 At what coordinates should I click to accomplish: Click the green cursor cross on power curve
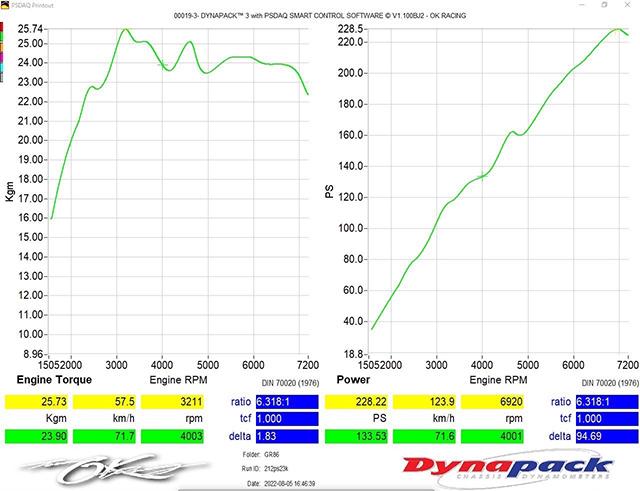[x=482, y=176]
